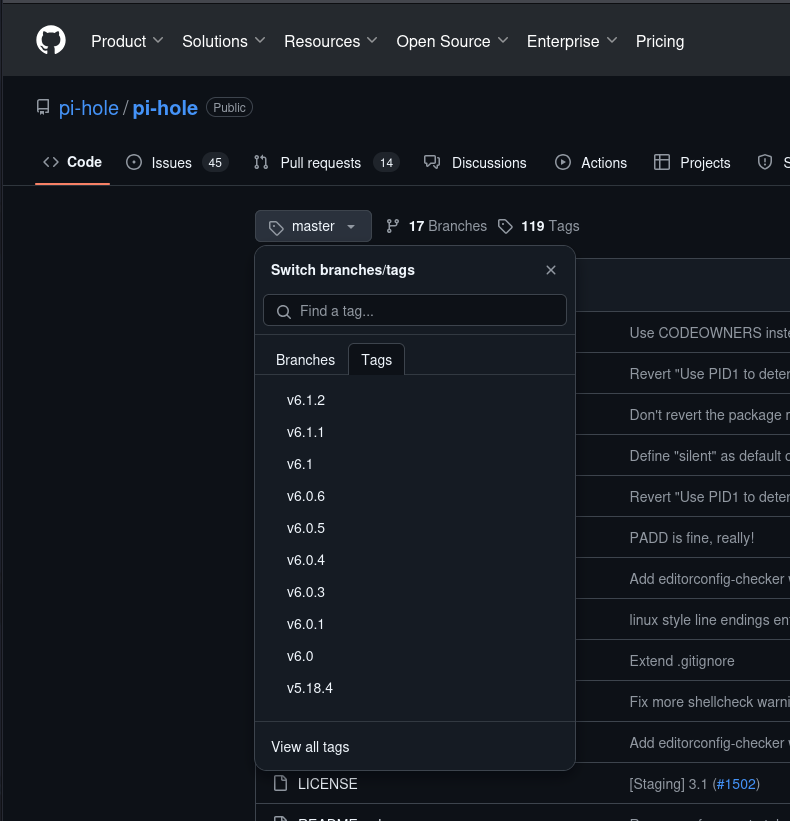Viewport: 790px width, 821px height.
Task: Open the Issues tab
Action: click(x=177, y=162)
